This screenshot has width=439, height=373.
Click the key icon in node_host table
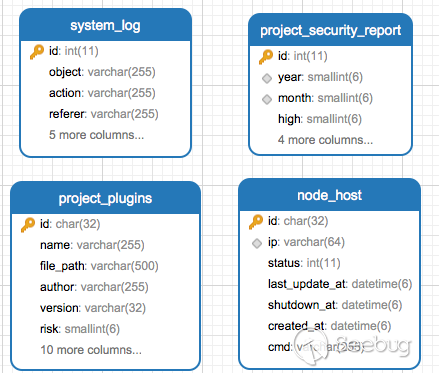256,222
